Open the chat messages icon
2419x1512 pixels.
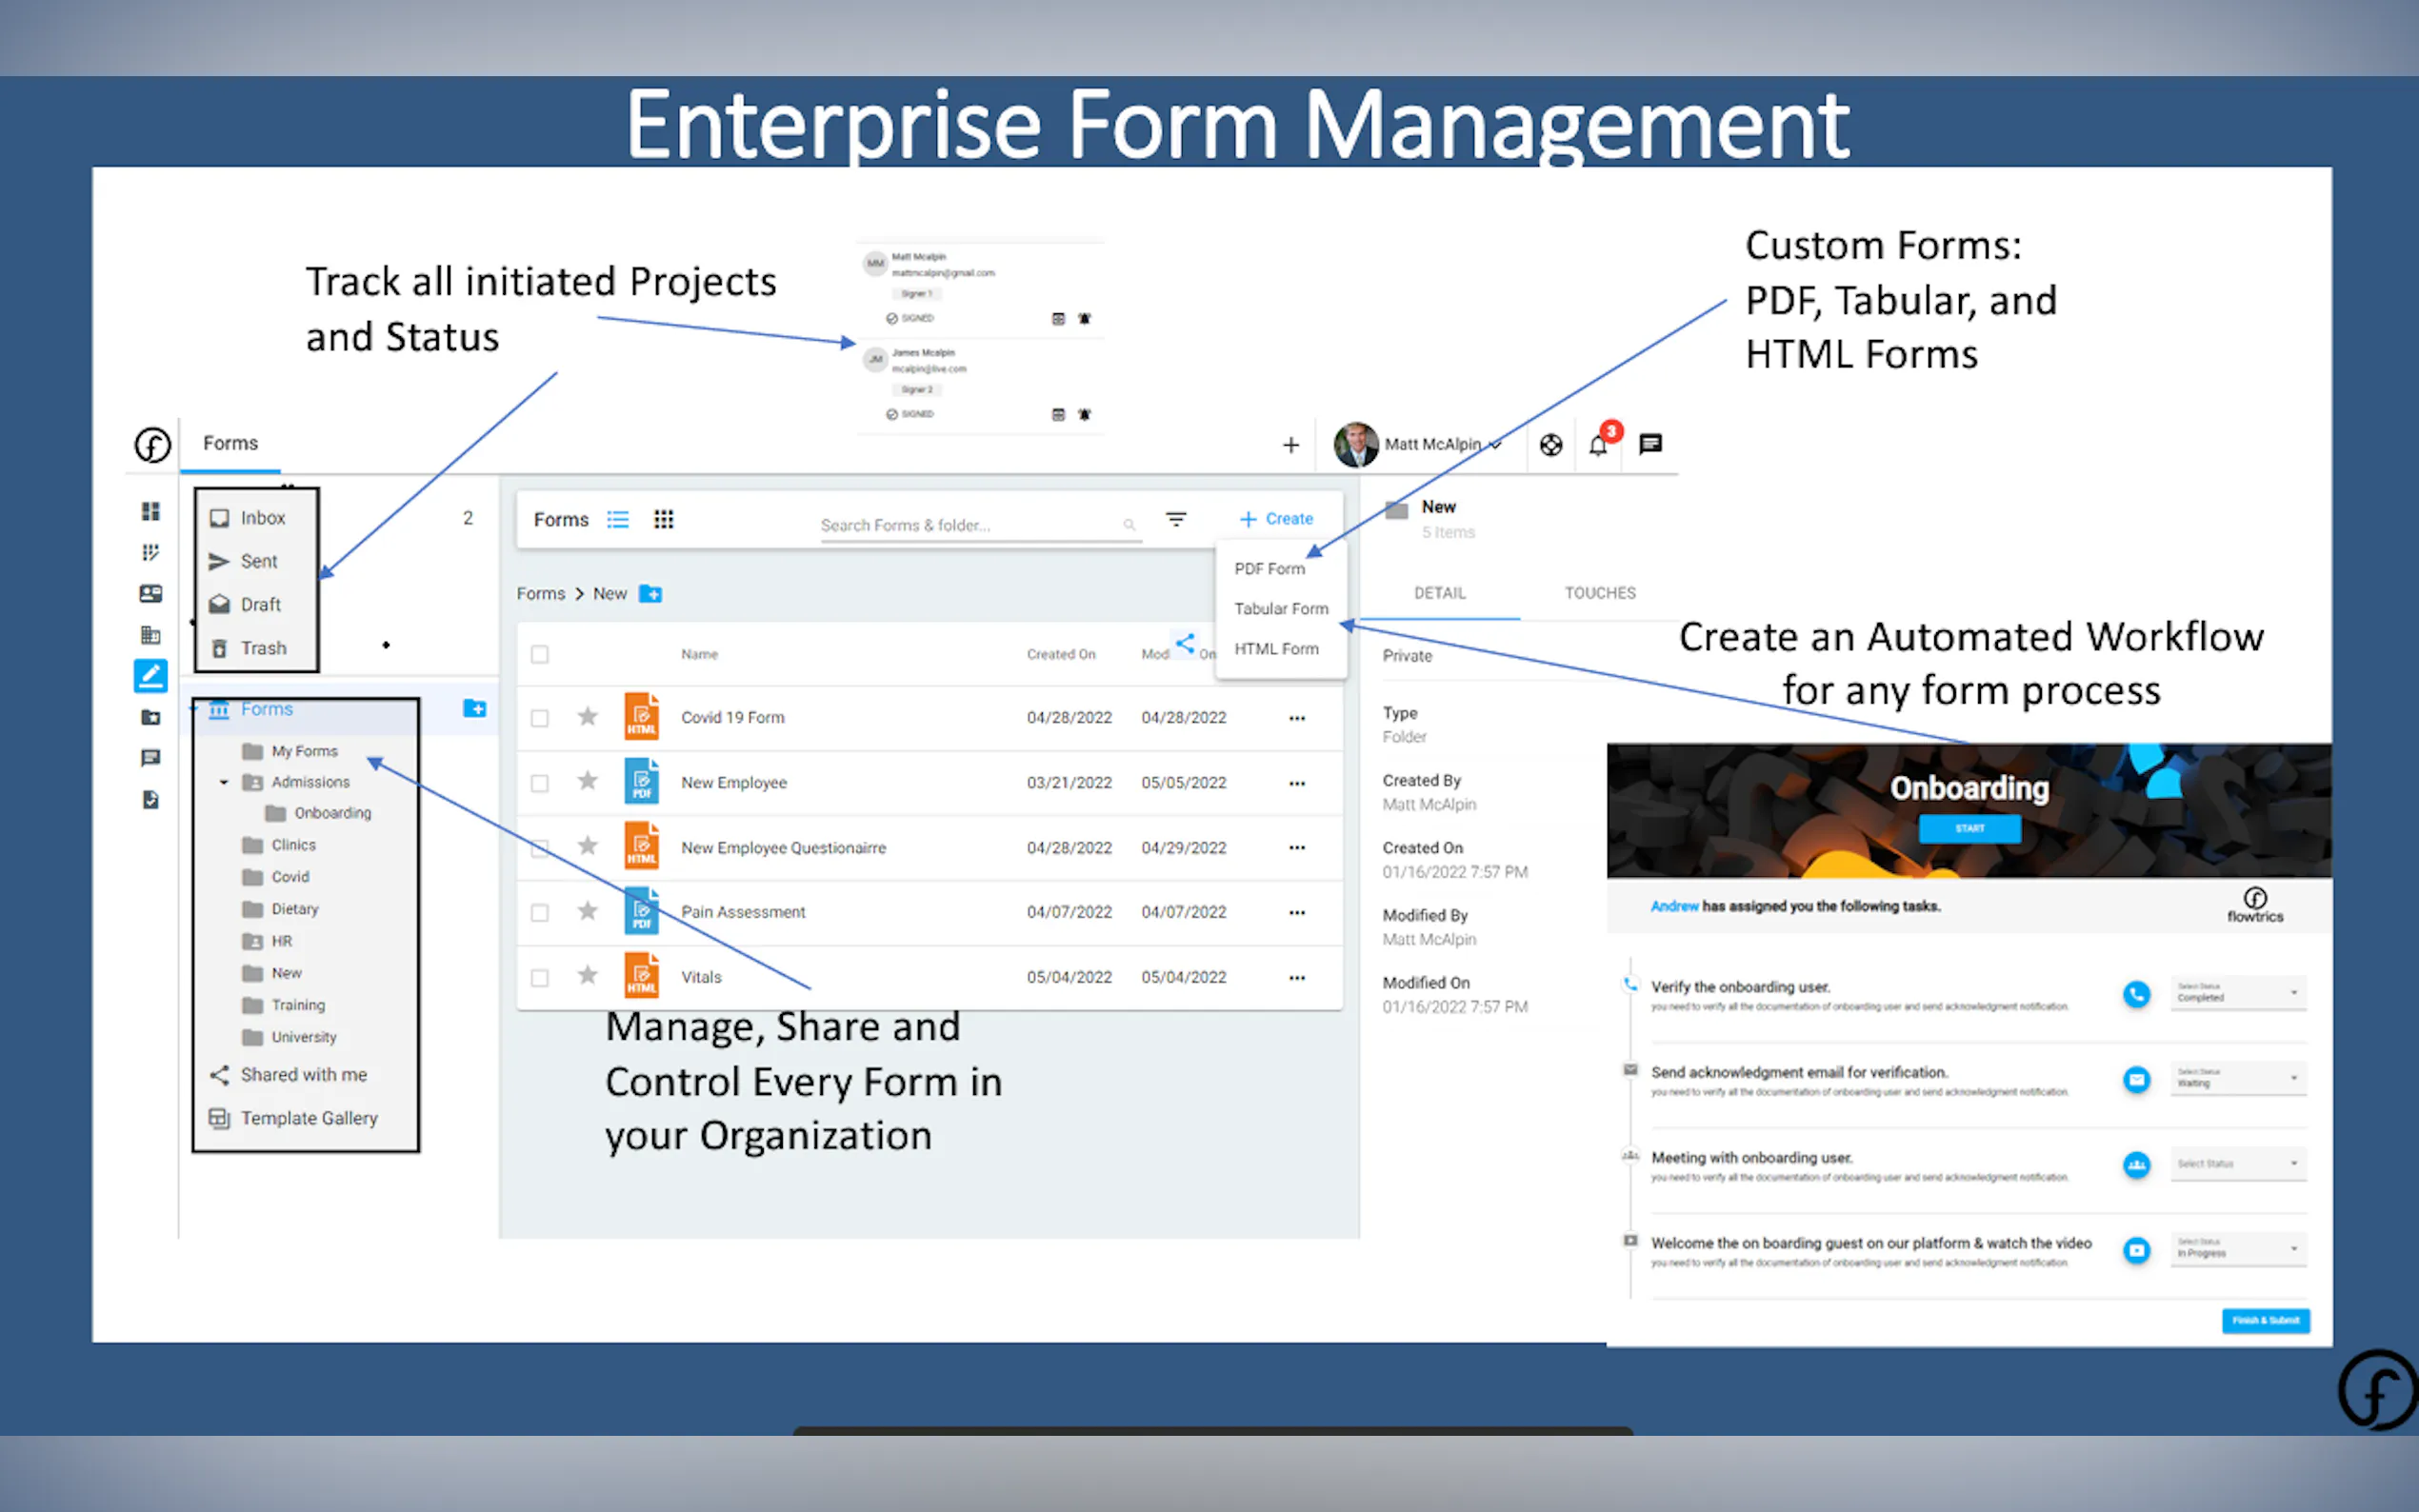[1650, 444]
